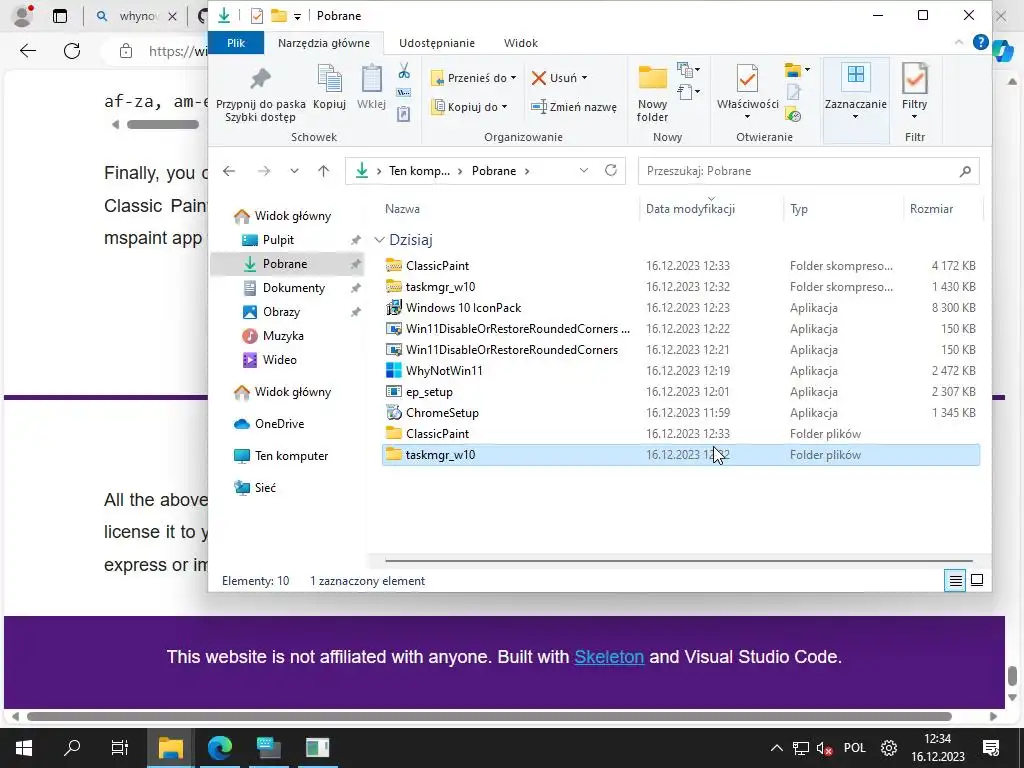Click the copy path icon below scissors
The height and width of the screenshot is (768, 1024).
point(404,92)
